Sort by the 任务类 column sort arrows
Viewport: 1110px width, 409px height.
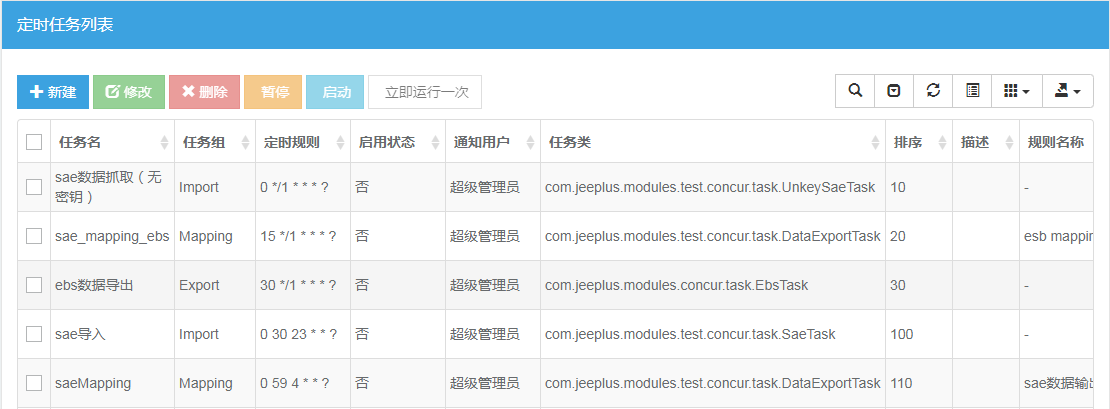pos(875,142)
